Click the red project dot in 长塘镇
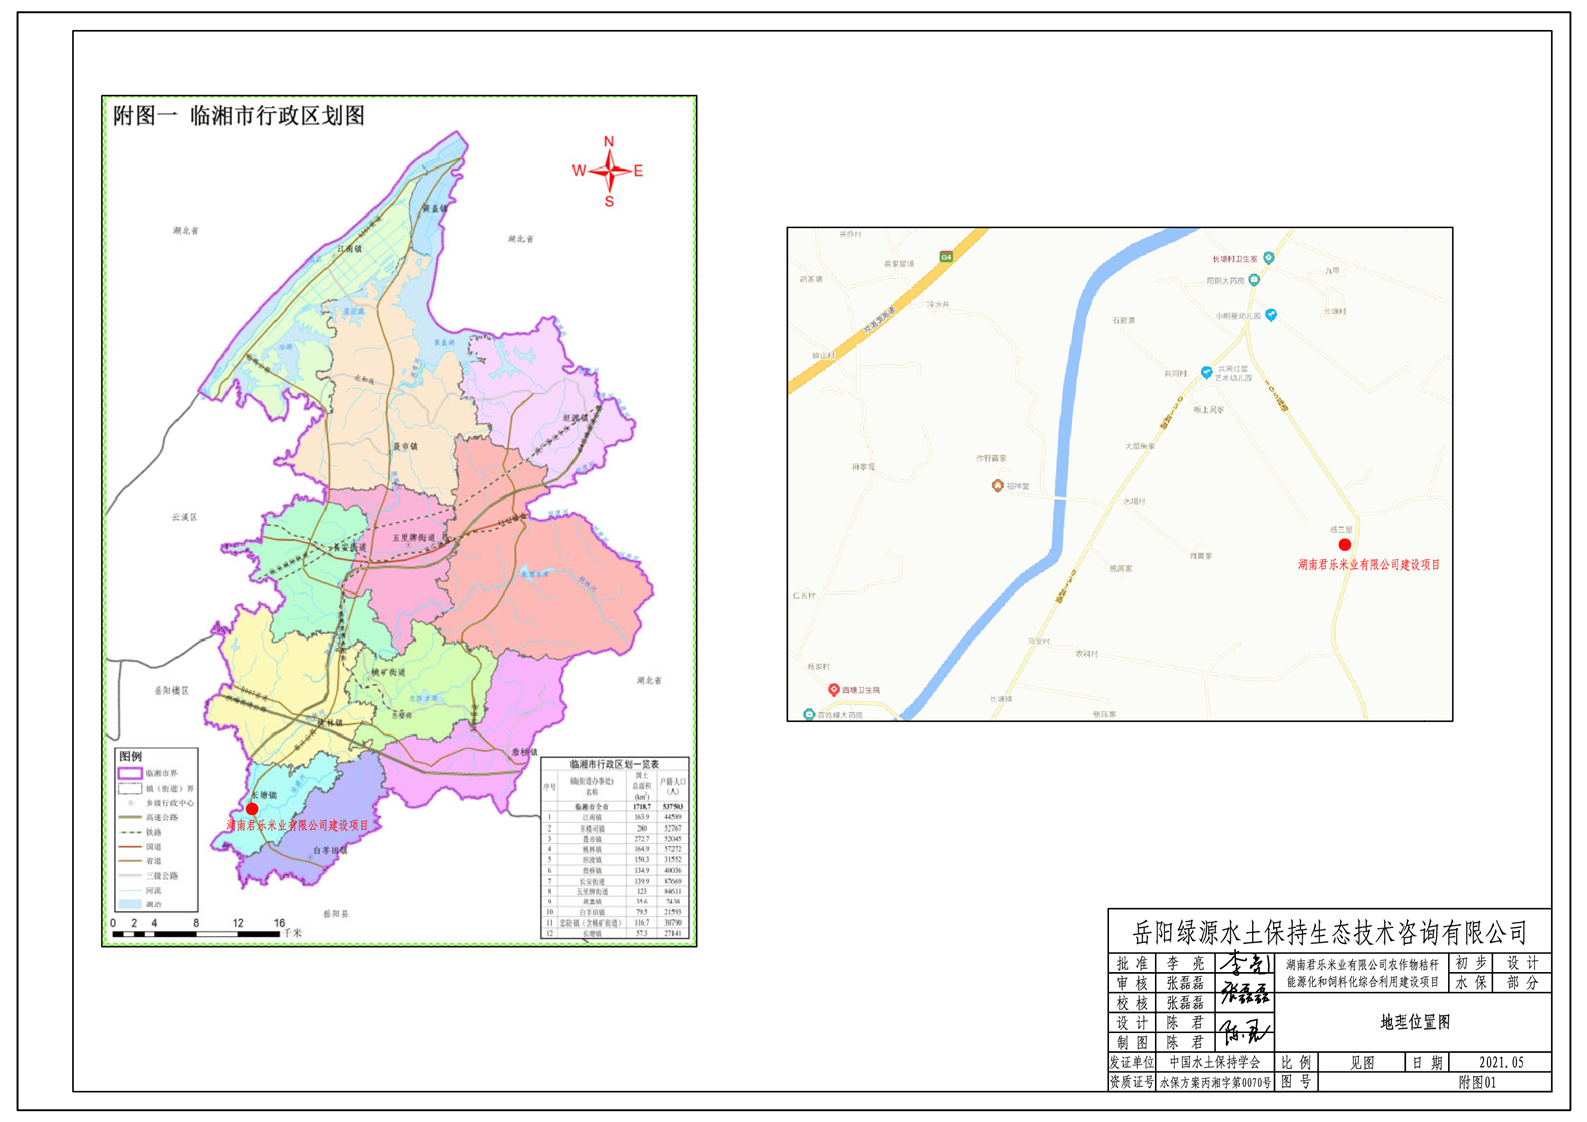 [x=252, y=809]
